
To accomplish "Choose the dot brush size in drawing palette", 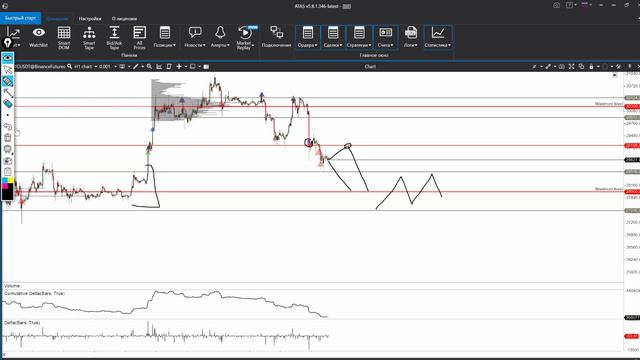I will (x=8, y=115).
